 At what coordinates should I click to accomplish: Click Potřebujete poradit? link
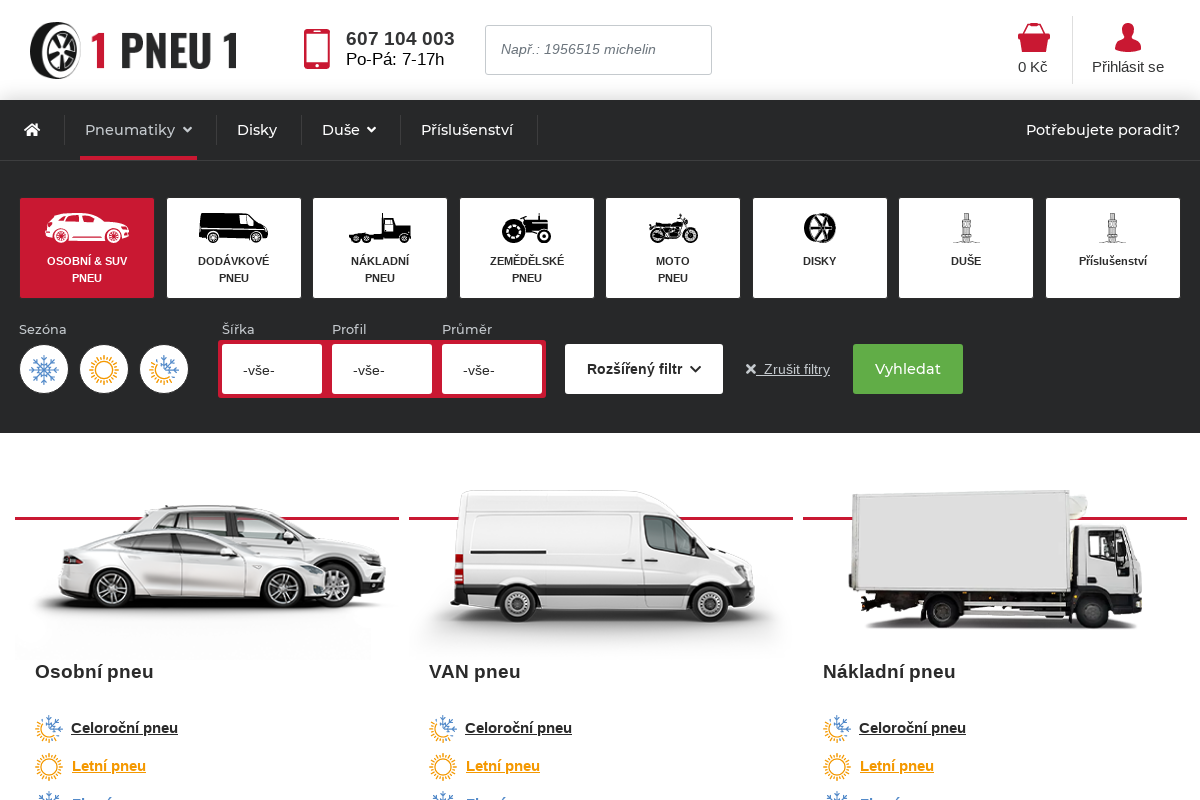pyautogui.click(x=1103, y=130)
